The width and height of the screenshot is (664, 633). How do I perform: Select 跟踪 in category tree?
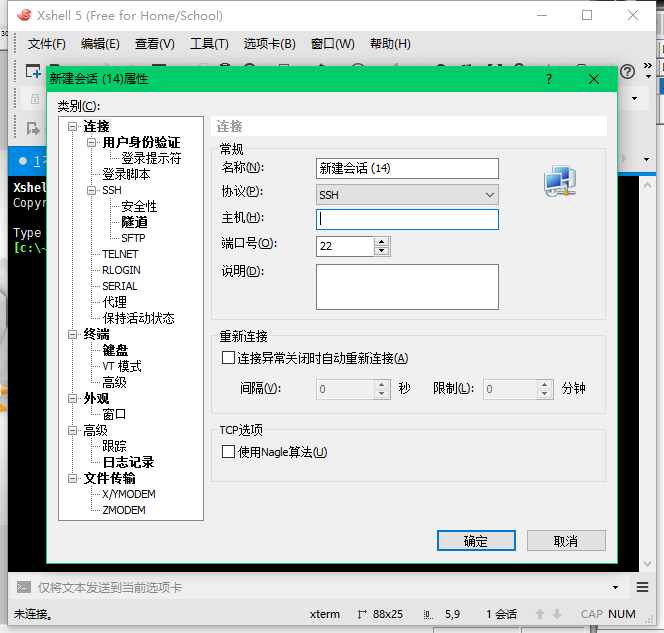click(x=114, y=446)
